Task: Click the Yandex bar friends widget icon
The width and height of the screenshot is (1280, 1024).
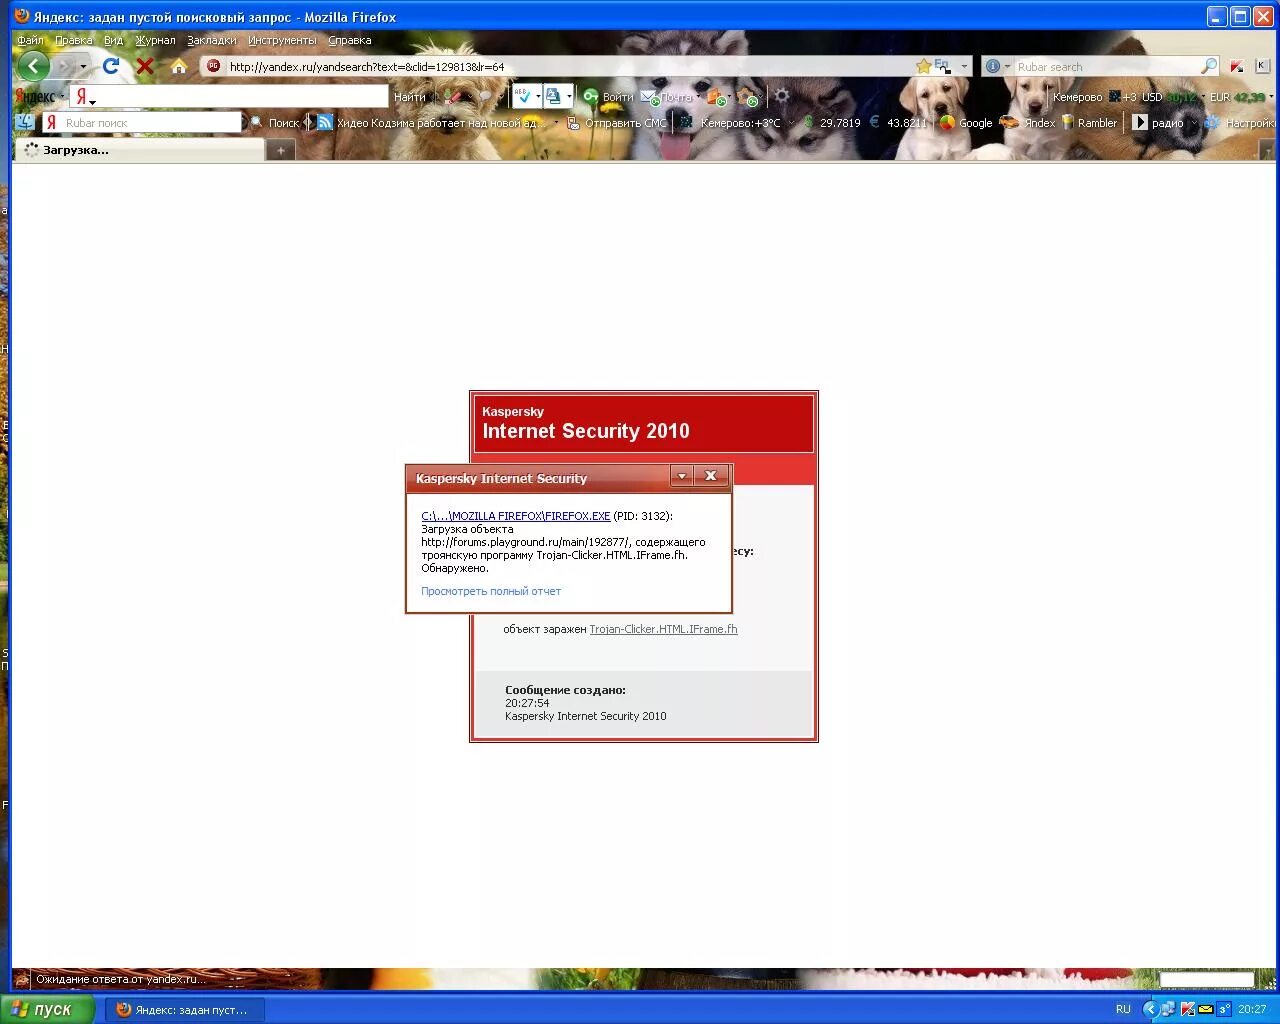Action: coord(747,96)
